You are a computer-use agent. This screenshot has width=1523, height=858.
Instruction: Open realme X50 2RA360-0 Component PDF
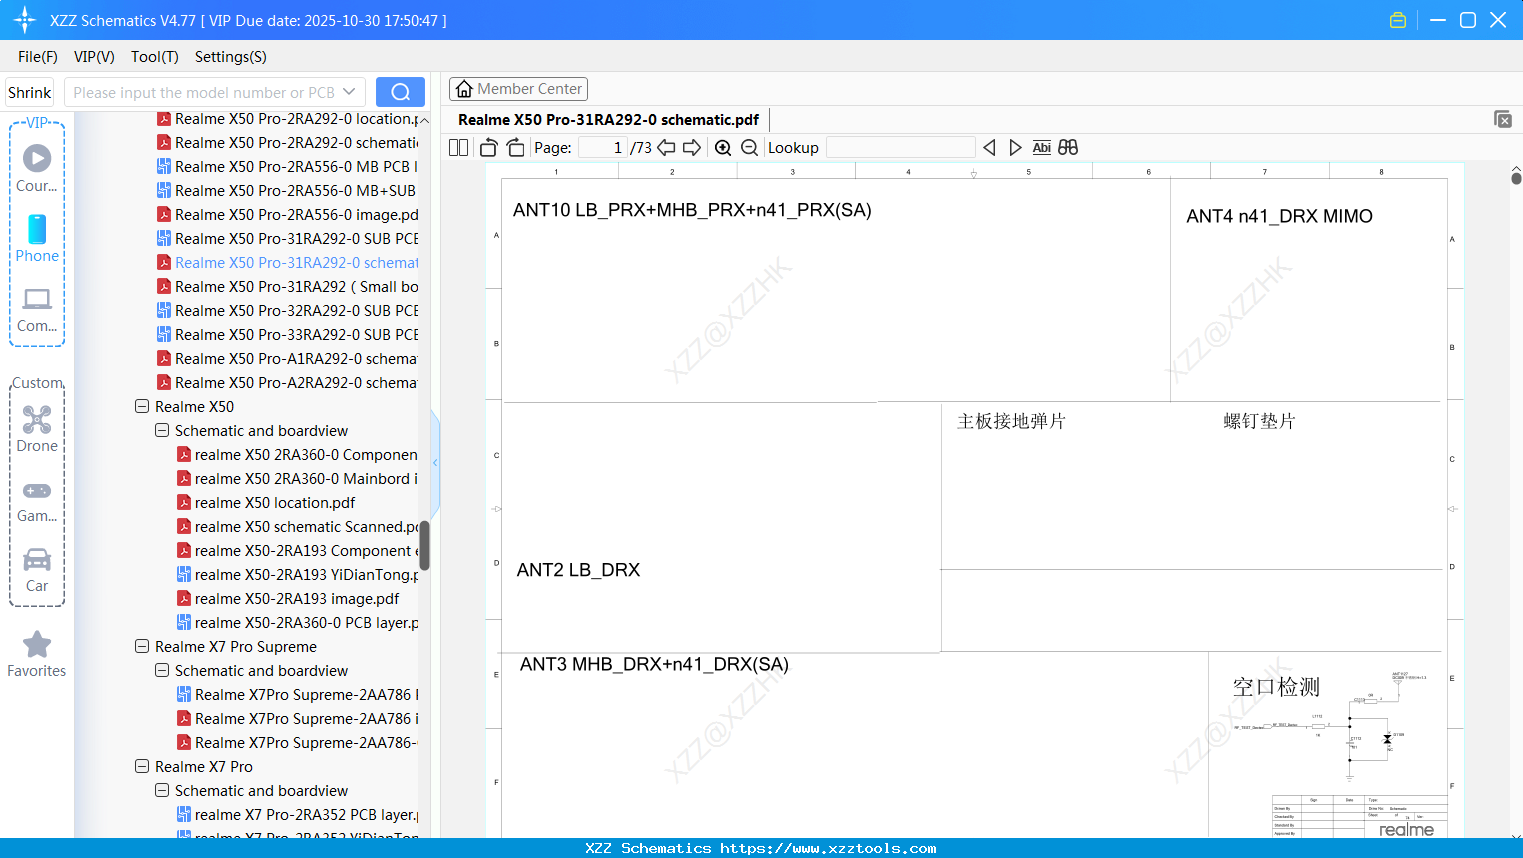[x=297, y=455]
